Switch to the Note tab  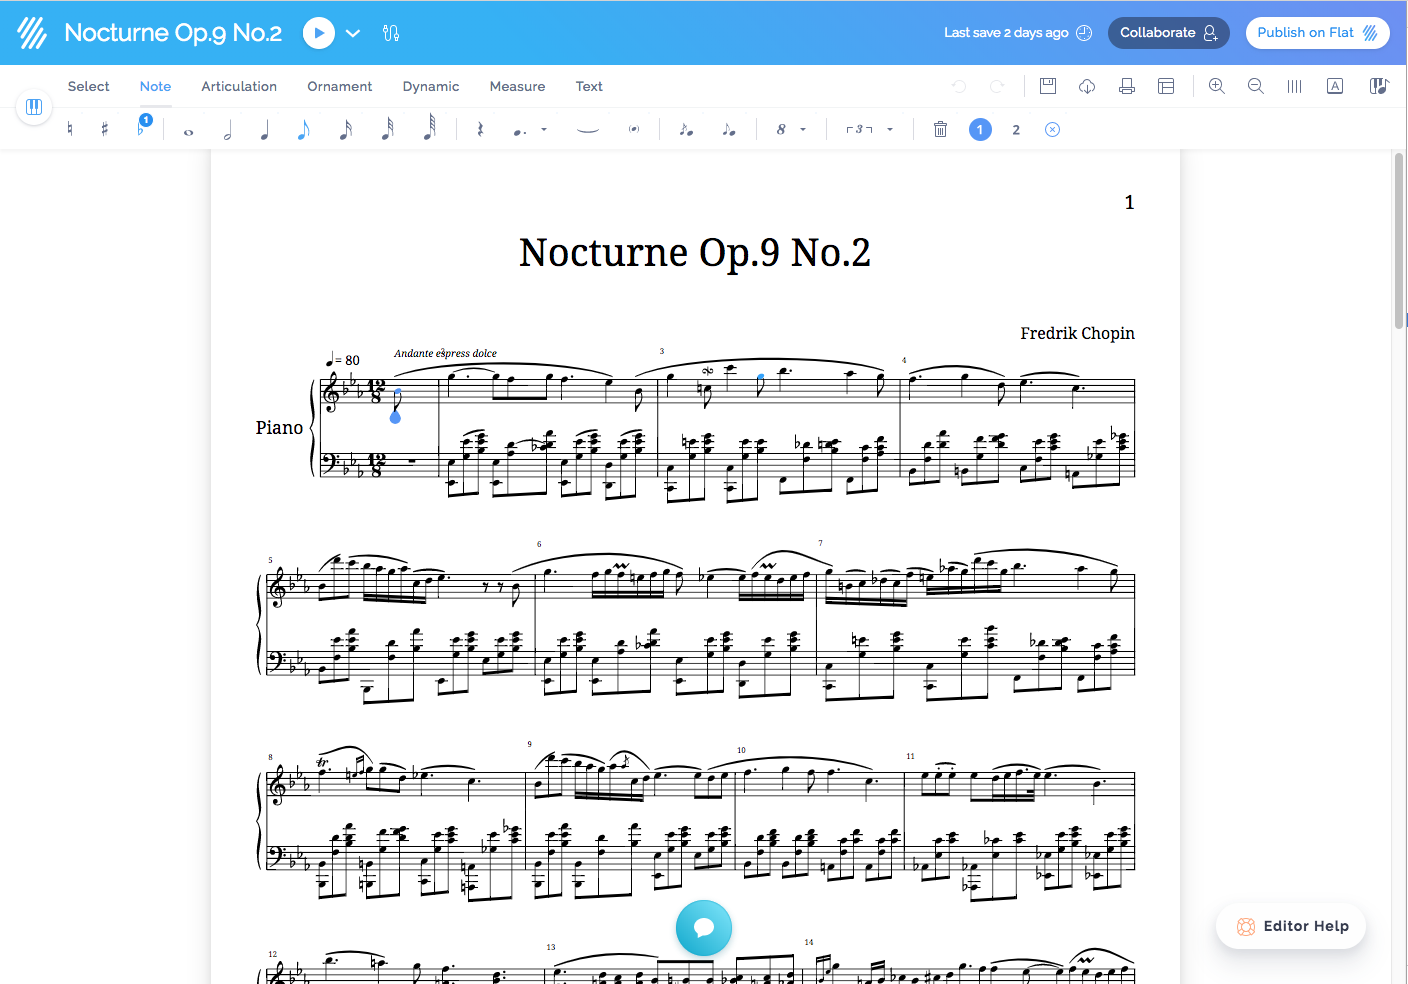[x=155, y=87]
